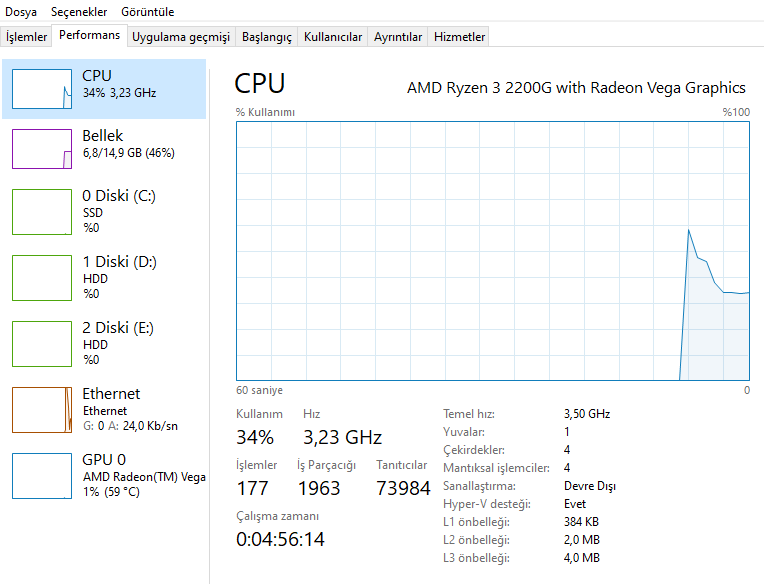
Task: Open the Hizmetler tab
Action: 460,37
